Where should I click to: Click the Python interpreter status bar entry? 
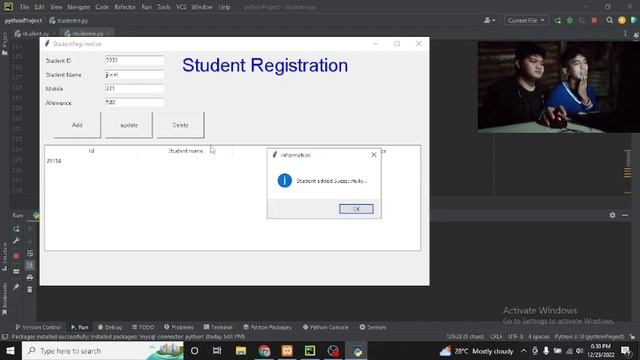pos(589,337)
